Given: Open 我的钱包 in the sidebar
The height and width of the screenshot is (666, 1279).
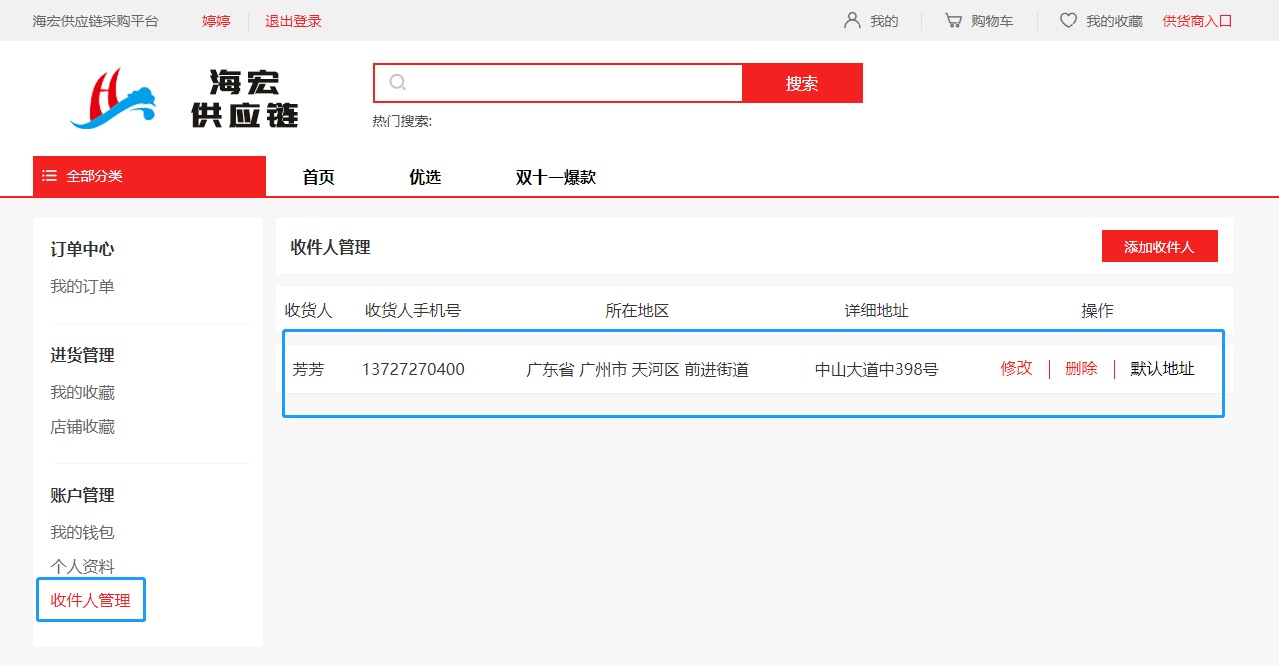Looking at the screenshot, I should pyautogui.click(x=82, y=533).
